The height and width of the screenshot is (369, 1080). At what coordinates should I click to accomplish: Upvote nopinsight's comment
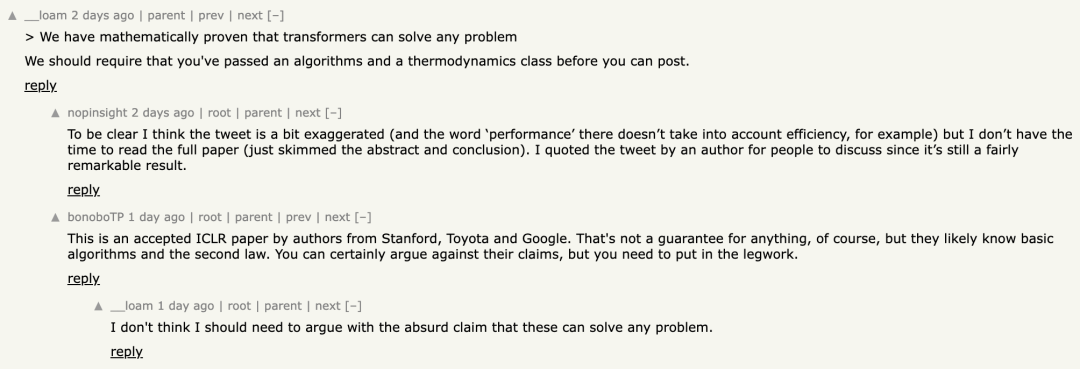pyautogui.click(x=56, y=114)
